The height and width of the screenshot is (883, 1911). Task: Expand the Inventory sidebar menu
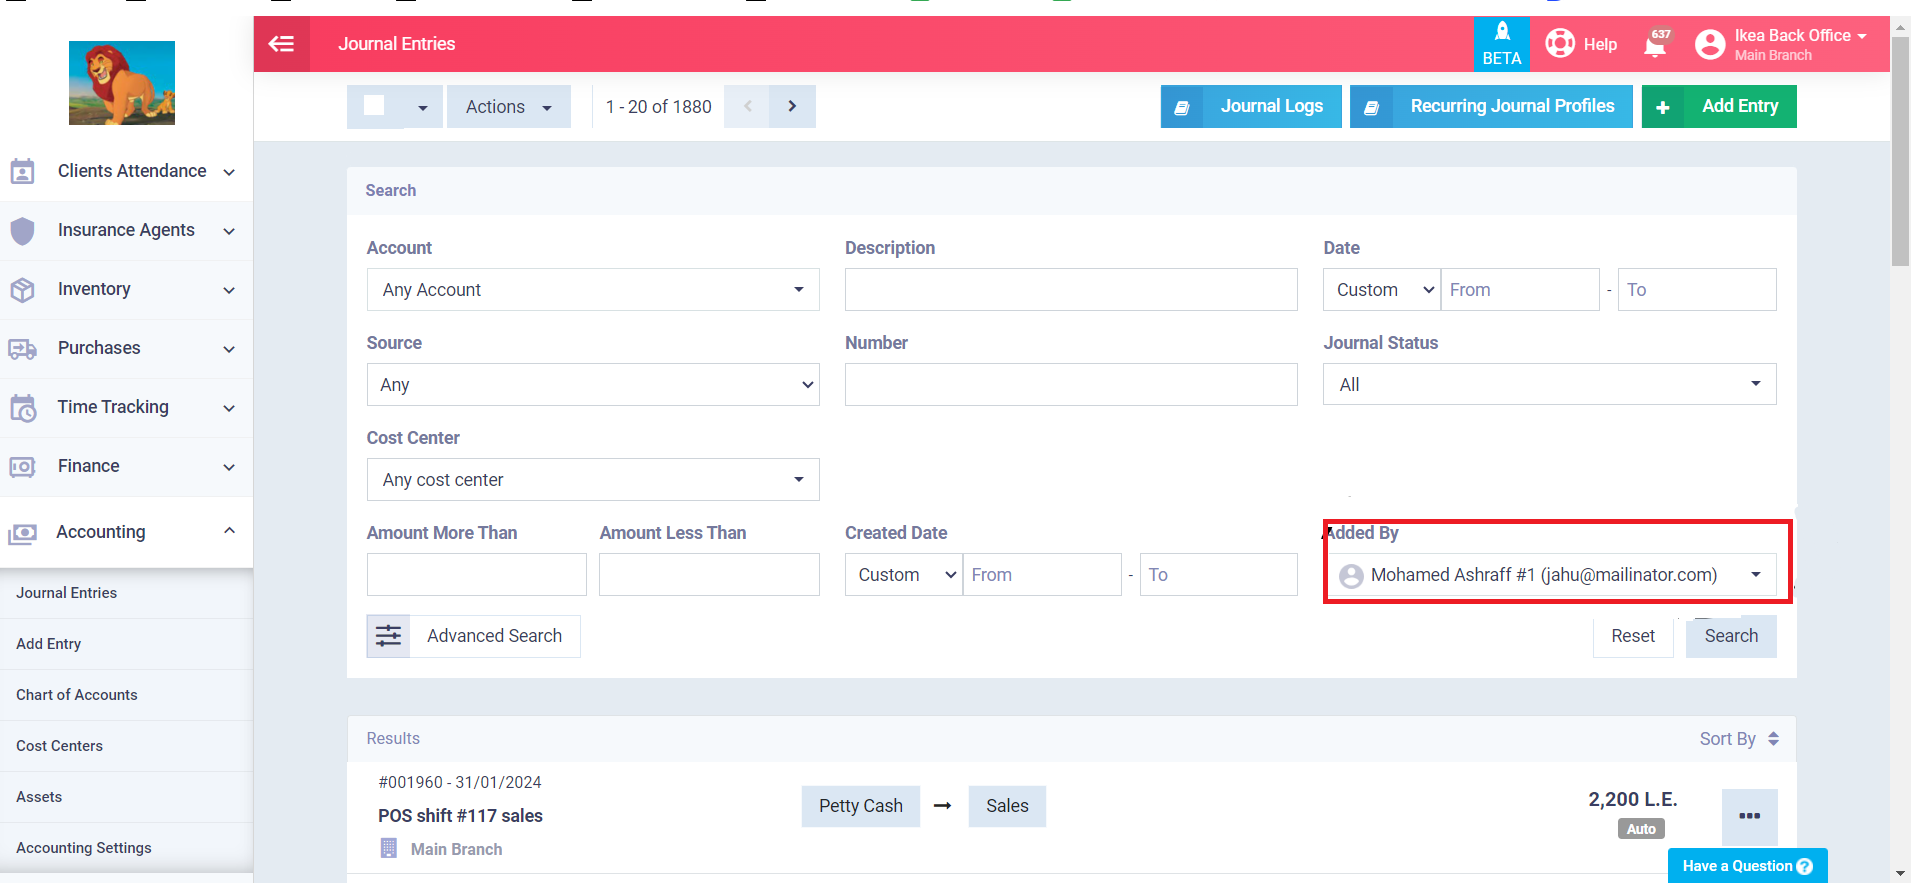[x=125, y=290]
